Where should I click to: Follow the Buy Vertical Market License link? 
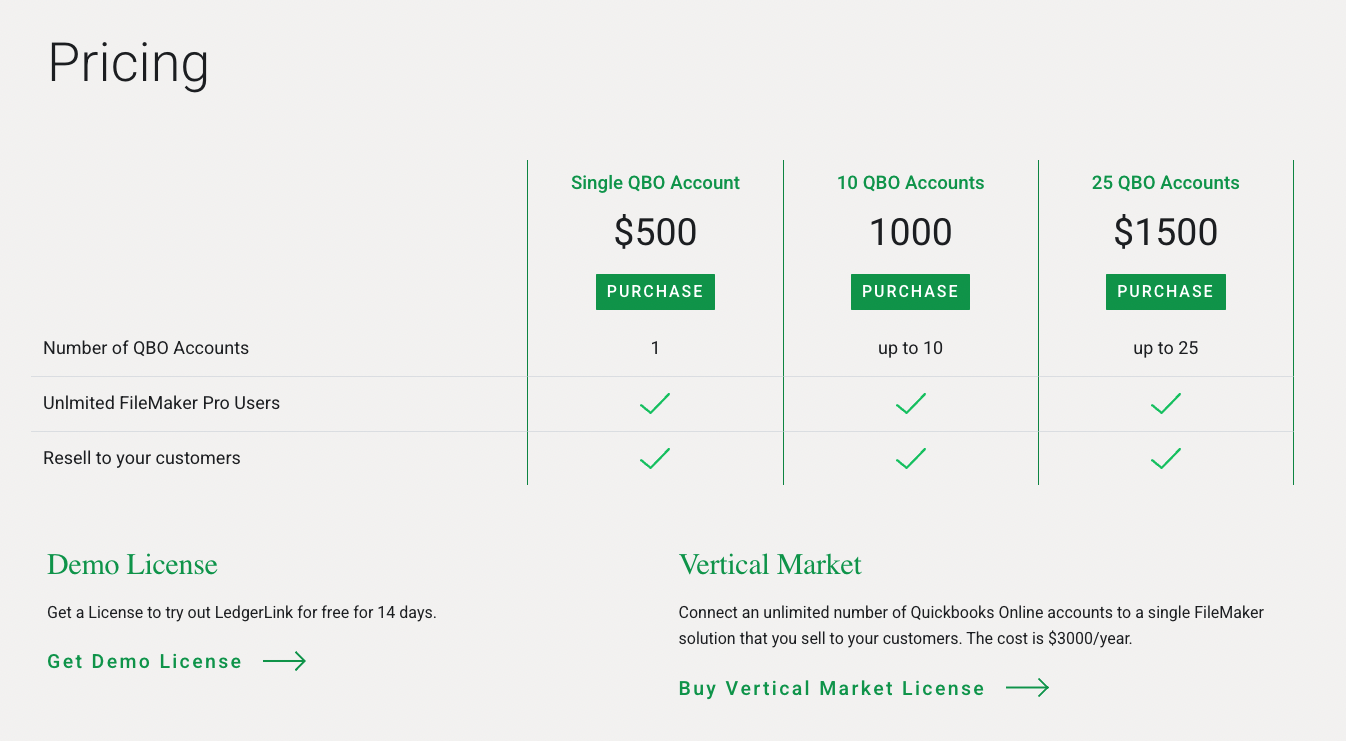[831, 689]
